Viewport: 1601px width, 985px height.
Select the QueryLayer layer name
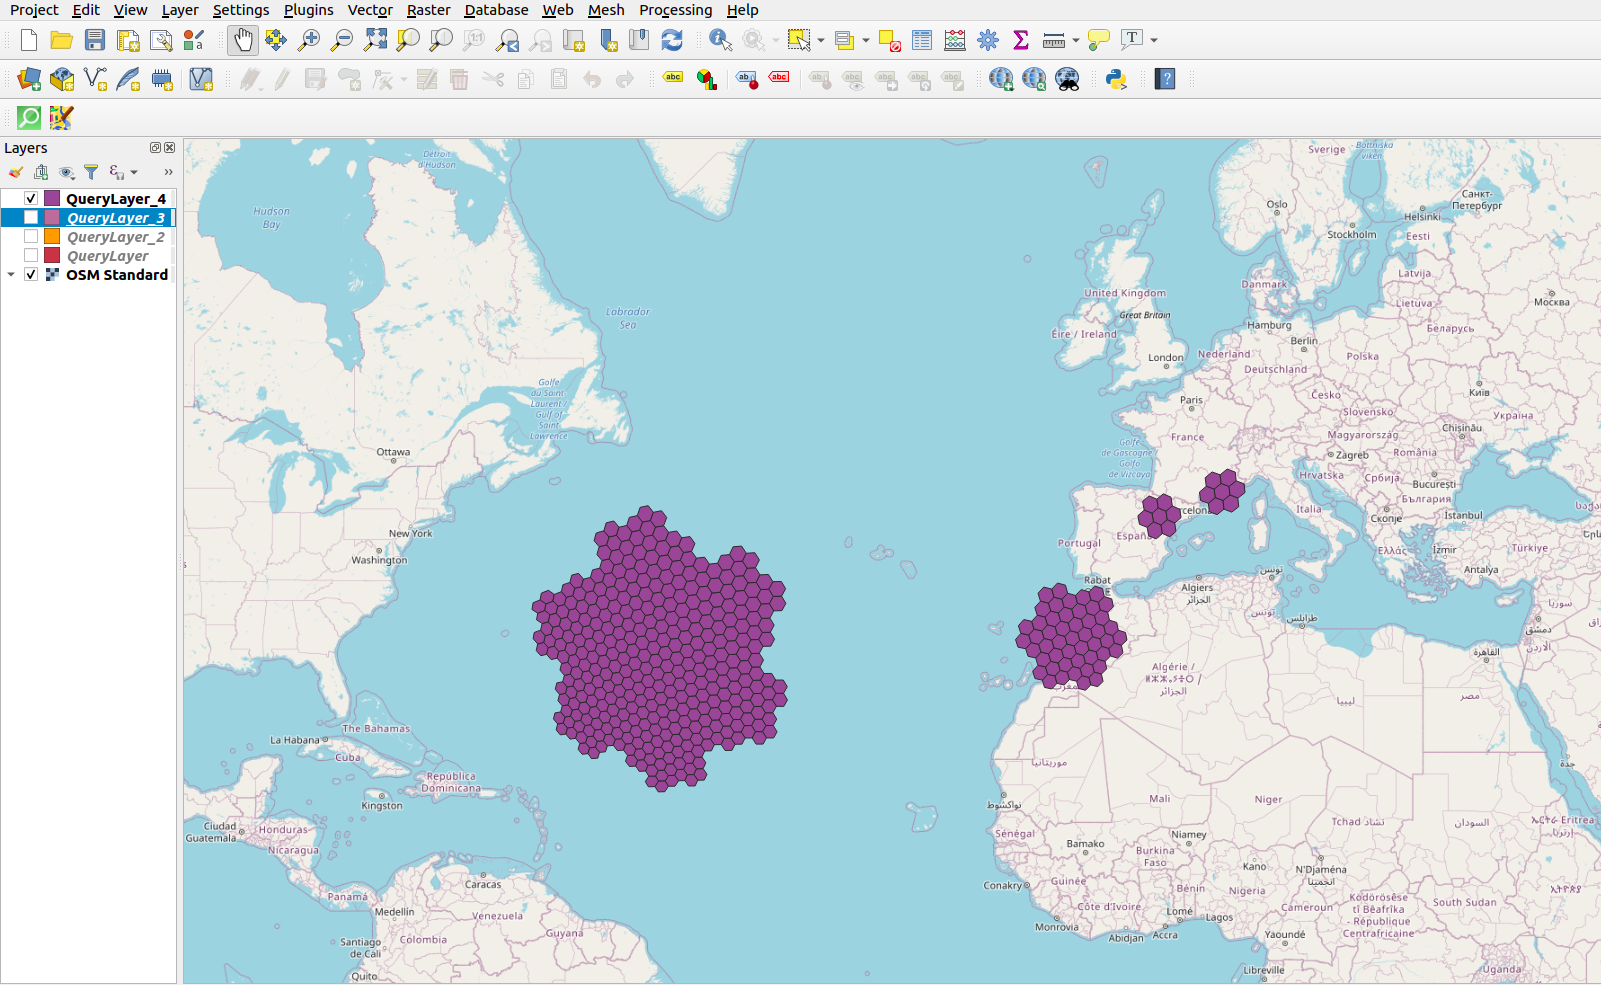click(x=107, y=256)
